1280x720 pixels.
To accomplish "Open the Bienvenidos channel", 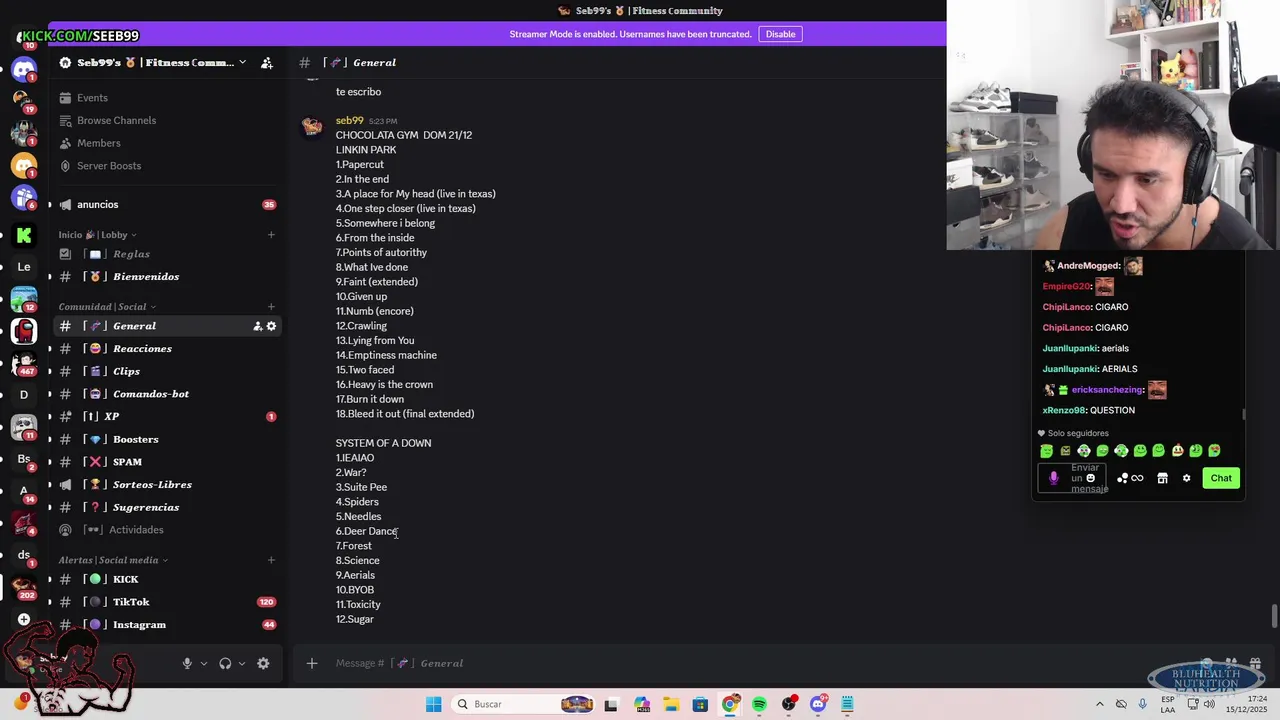I will [x=167, y=276].
